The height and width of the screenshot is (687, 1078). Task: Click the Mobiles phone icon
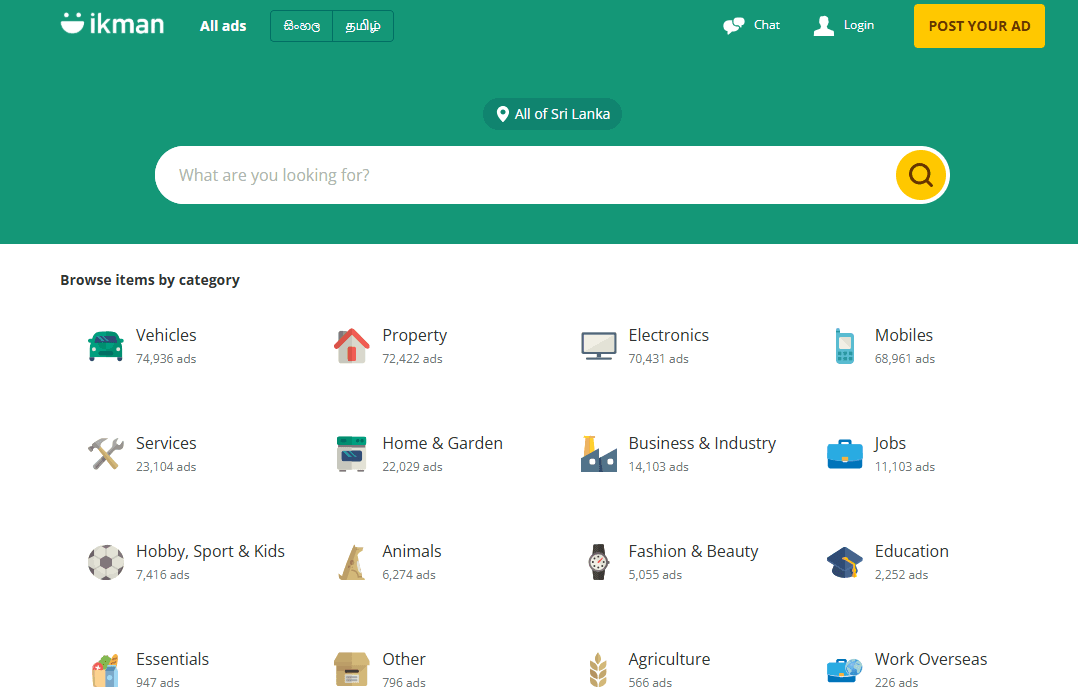point(844,346)
